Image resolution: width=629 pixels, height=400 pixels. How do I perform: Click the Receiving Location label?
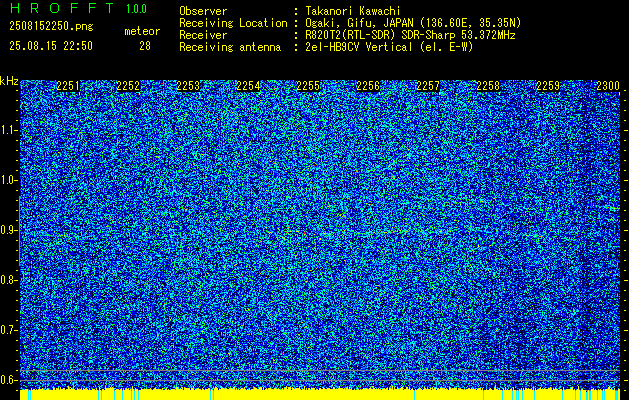point(233,23)
